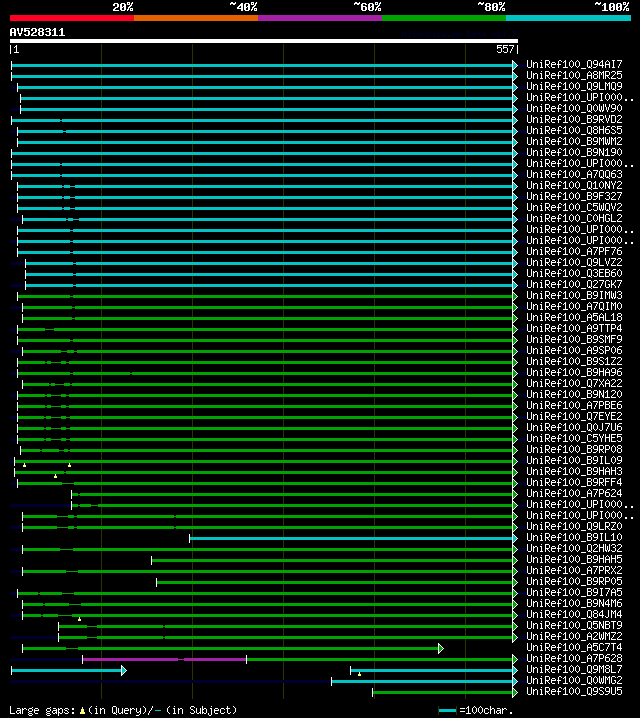Click the UniRef100_Q84JM4 label
Viewport: 640px width, 718px height.
point(574,614)
